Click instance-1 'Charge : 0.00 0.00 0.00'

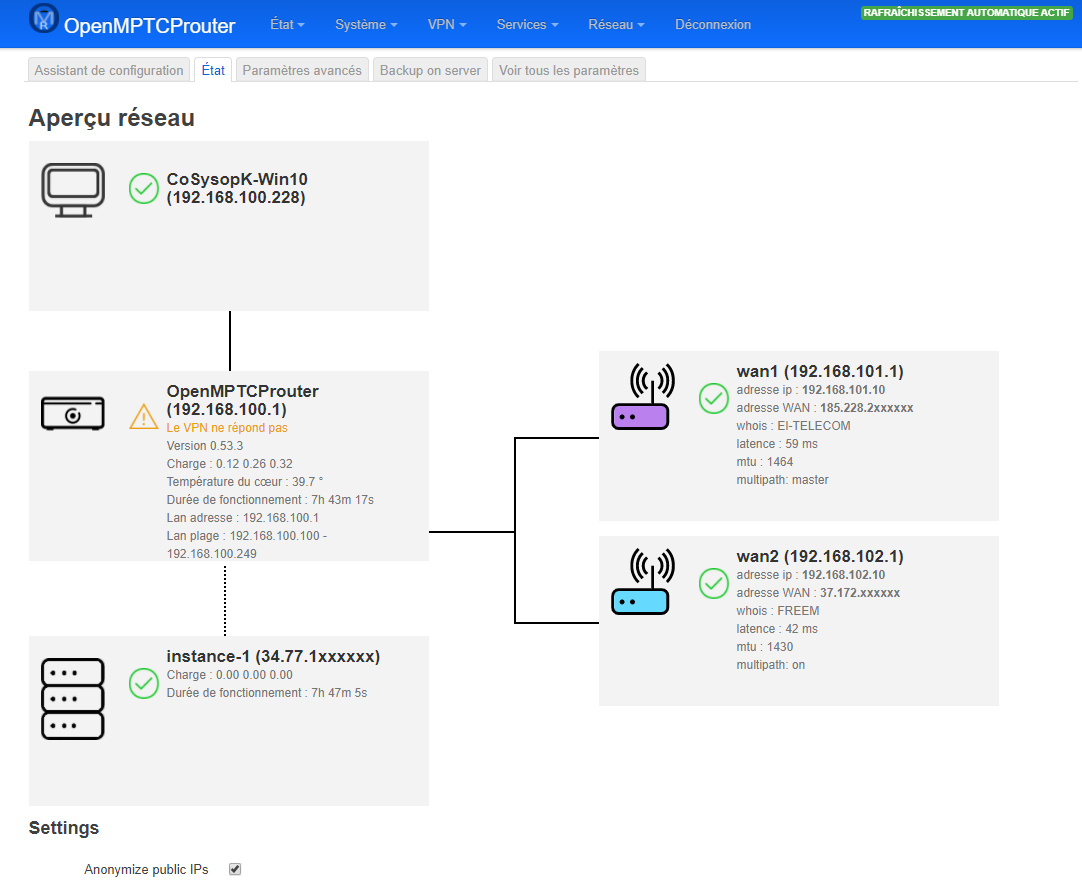[x=230, y=675]
